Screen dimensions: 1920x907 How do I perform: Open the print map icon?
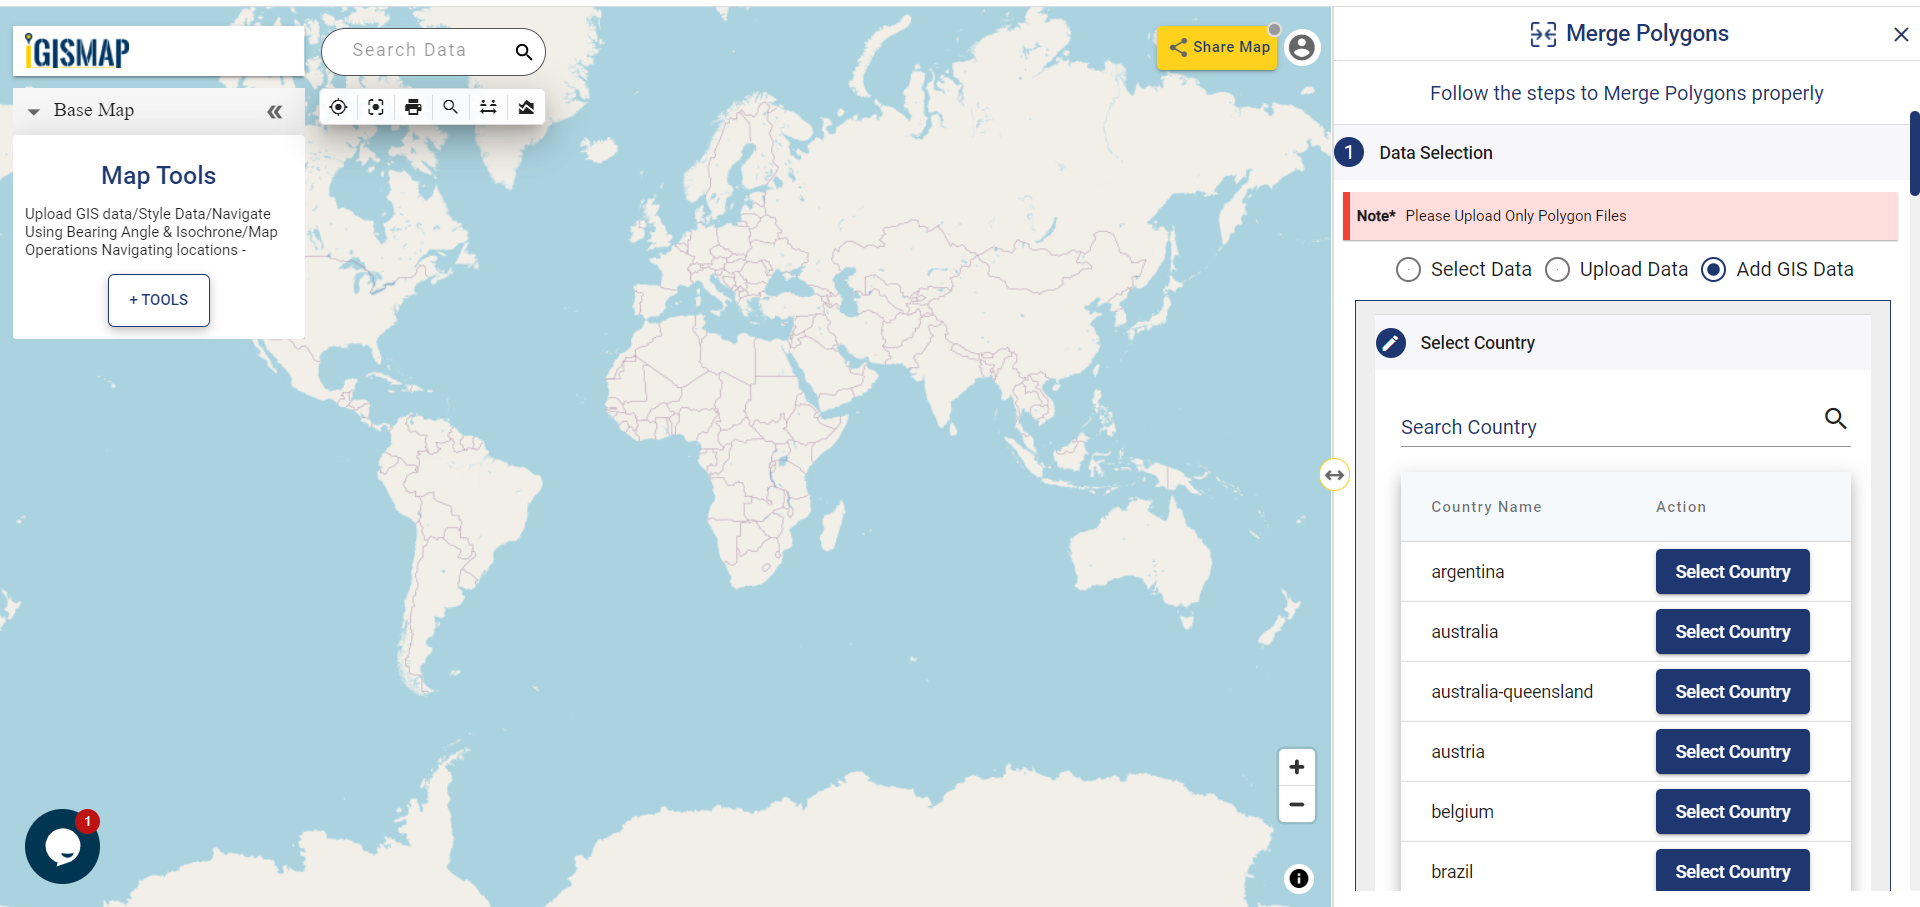[413, 107]
